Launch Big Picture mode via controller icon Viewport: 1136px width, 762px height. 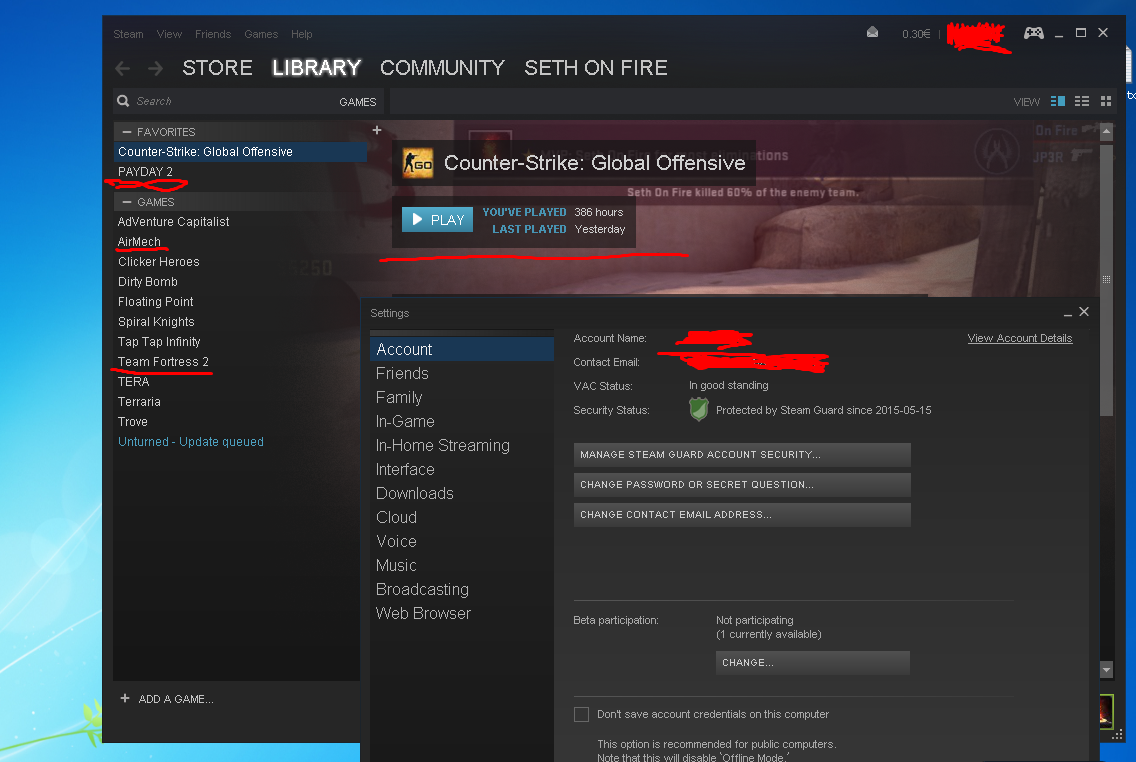(x=1034, y=33)
